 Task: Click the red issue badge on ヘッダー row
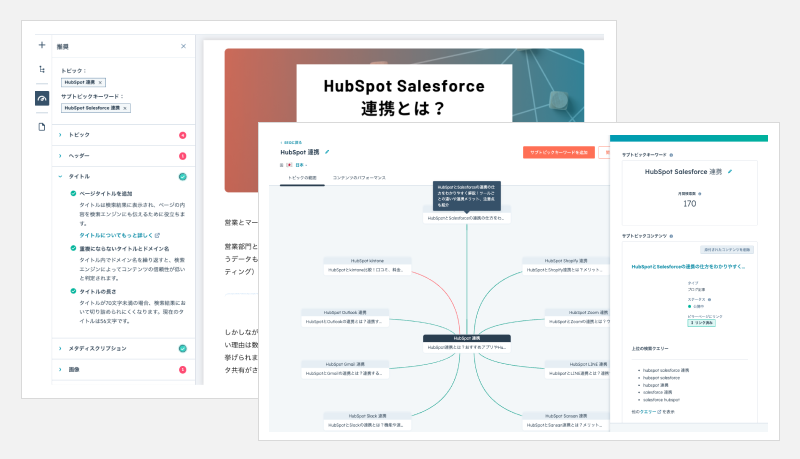tap(183, 156)
